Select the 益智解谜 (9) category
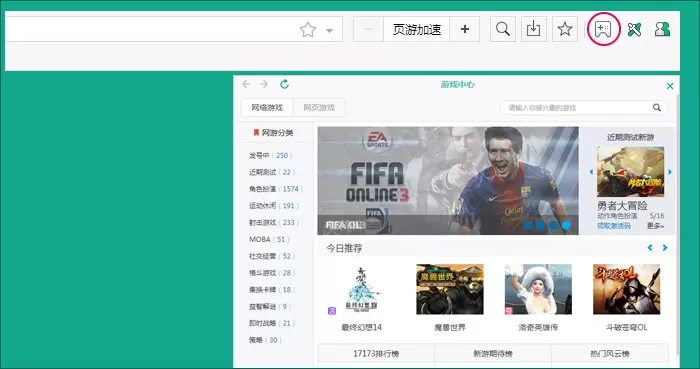Viewport: 700px width, 369px height. tap(270, 307)
